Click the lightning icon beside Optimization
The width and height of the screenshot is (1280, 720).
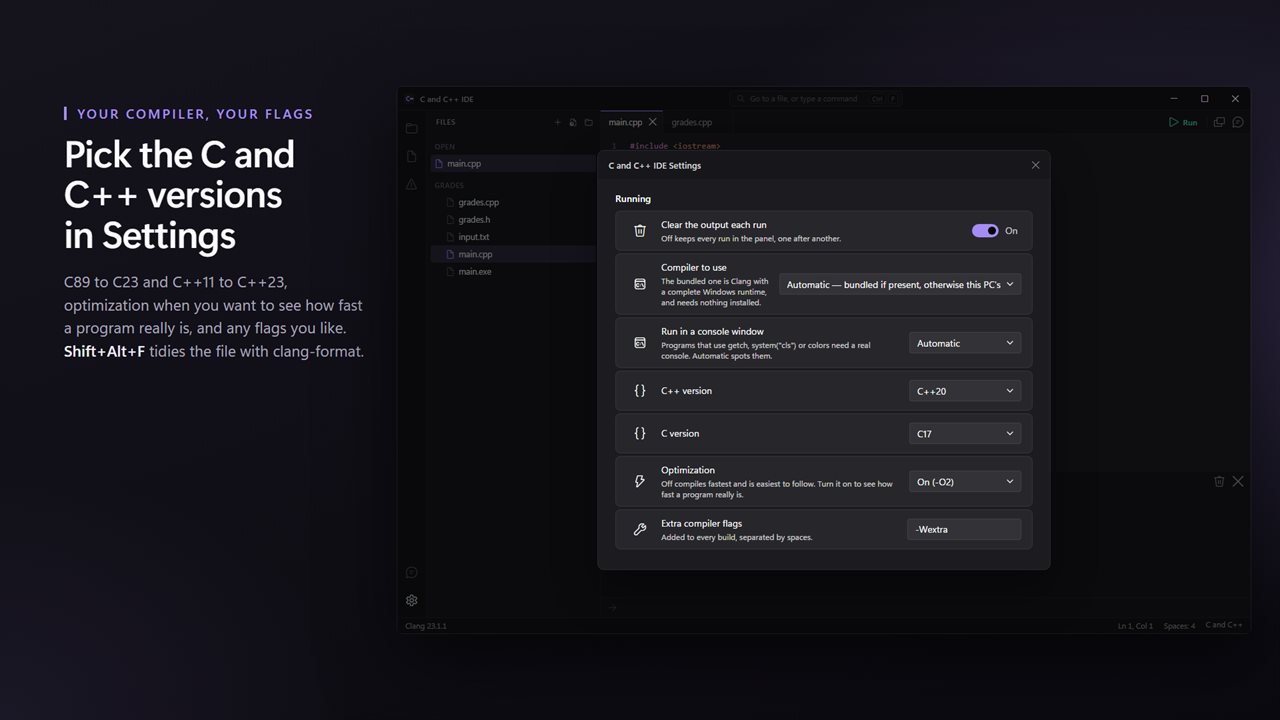tap(640, 482)
